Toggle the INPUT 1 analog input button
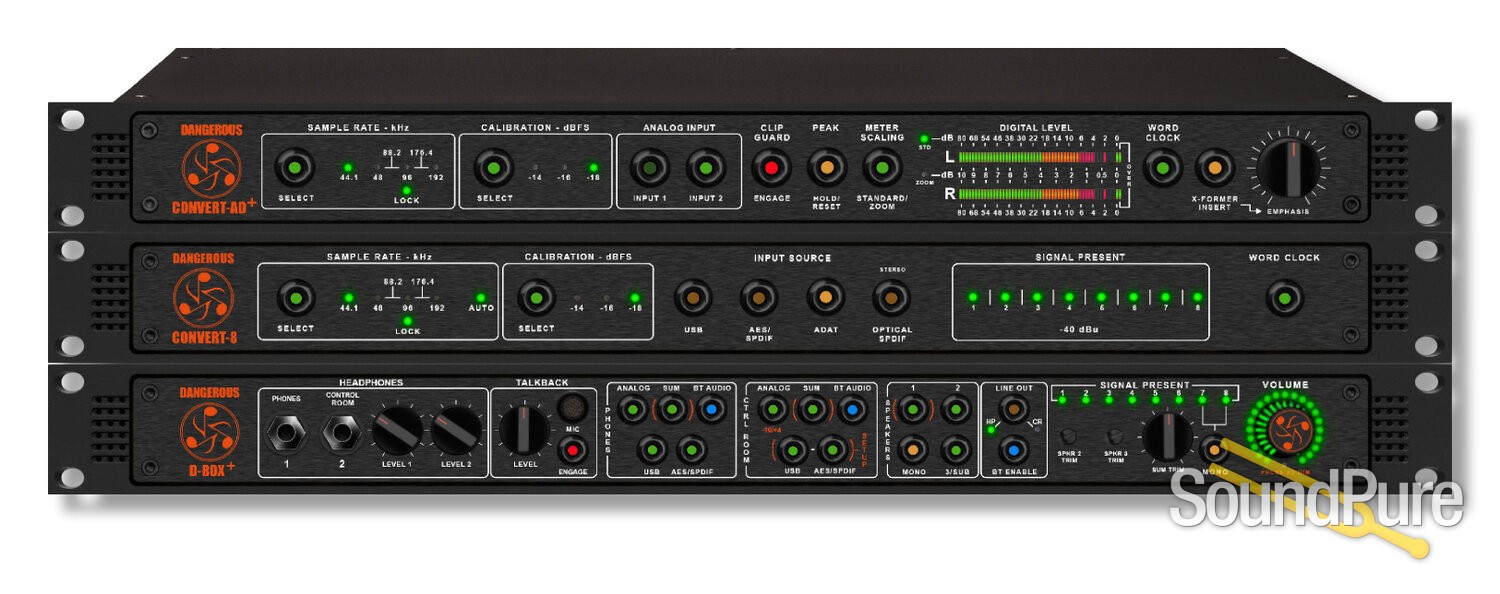The width and height of the screenshot is (1500, 594). [649, 168]
